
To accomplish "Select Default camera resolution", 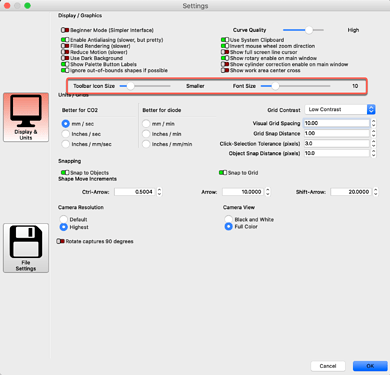I will click(63, 219).
